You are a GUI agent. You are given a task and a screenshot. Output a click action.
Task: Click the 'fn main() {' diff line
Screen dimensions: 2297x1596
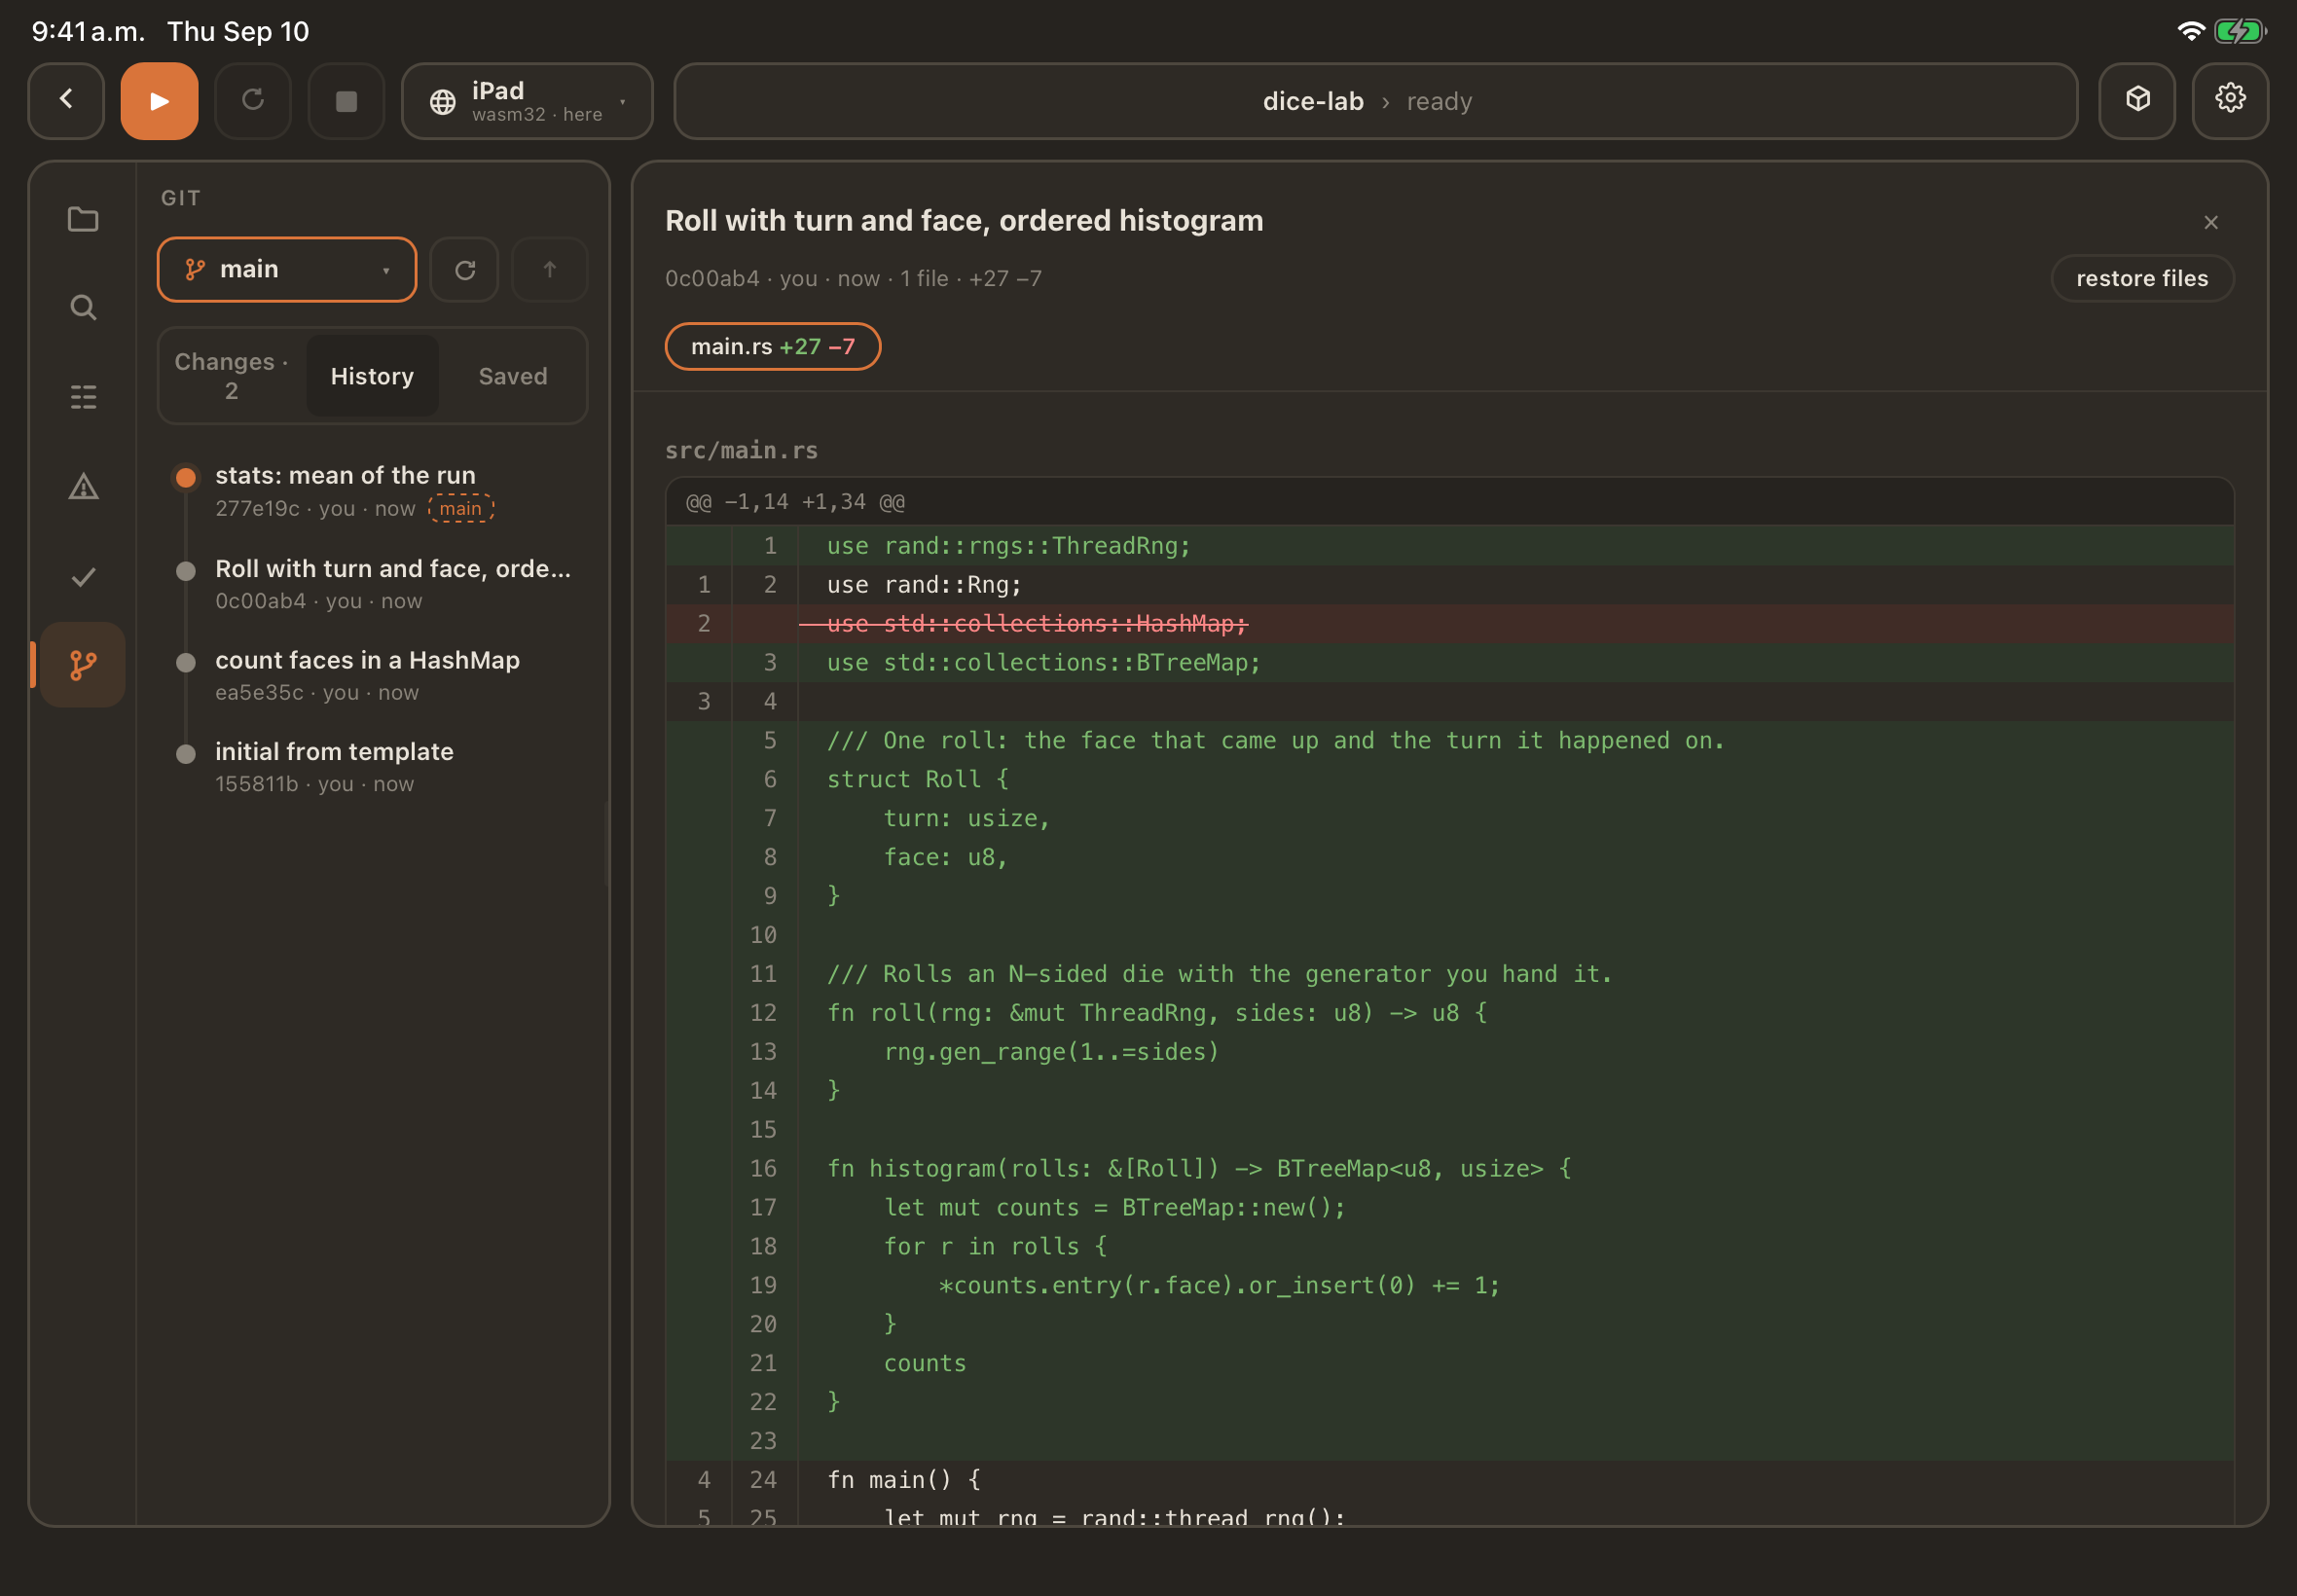pyautogui.click(x=1450, y=1479)
